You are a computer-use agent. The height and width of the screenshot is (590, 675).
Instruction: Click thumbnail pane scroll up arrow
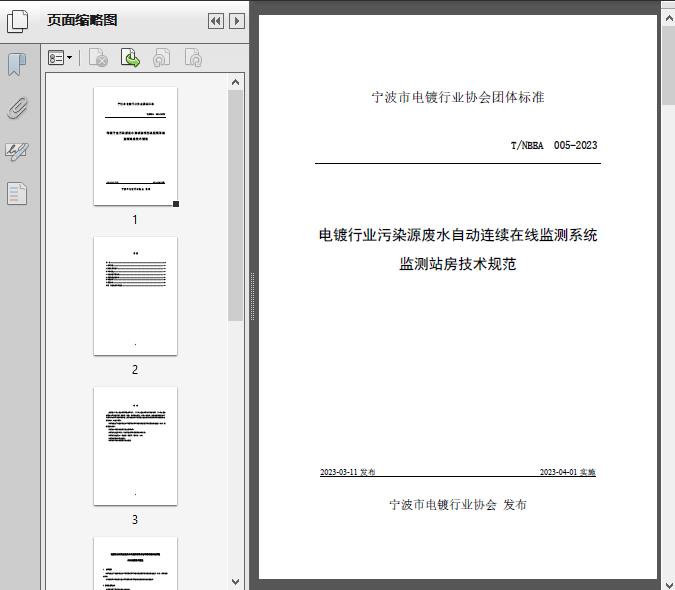[235, 82]
